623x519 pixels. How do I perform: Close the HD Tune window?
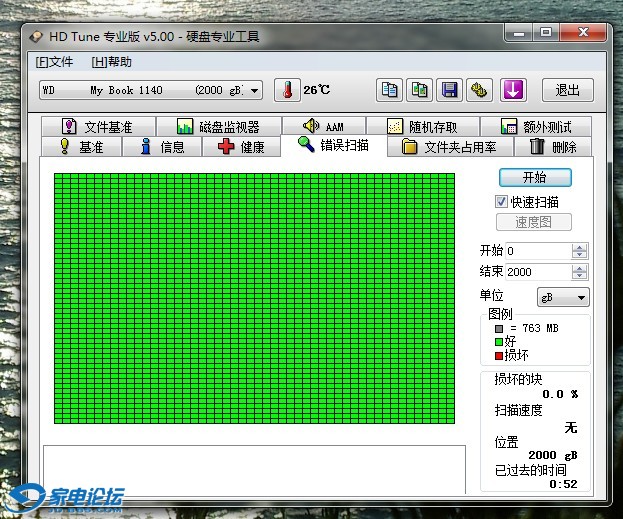583,33
